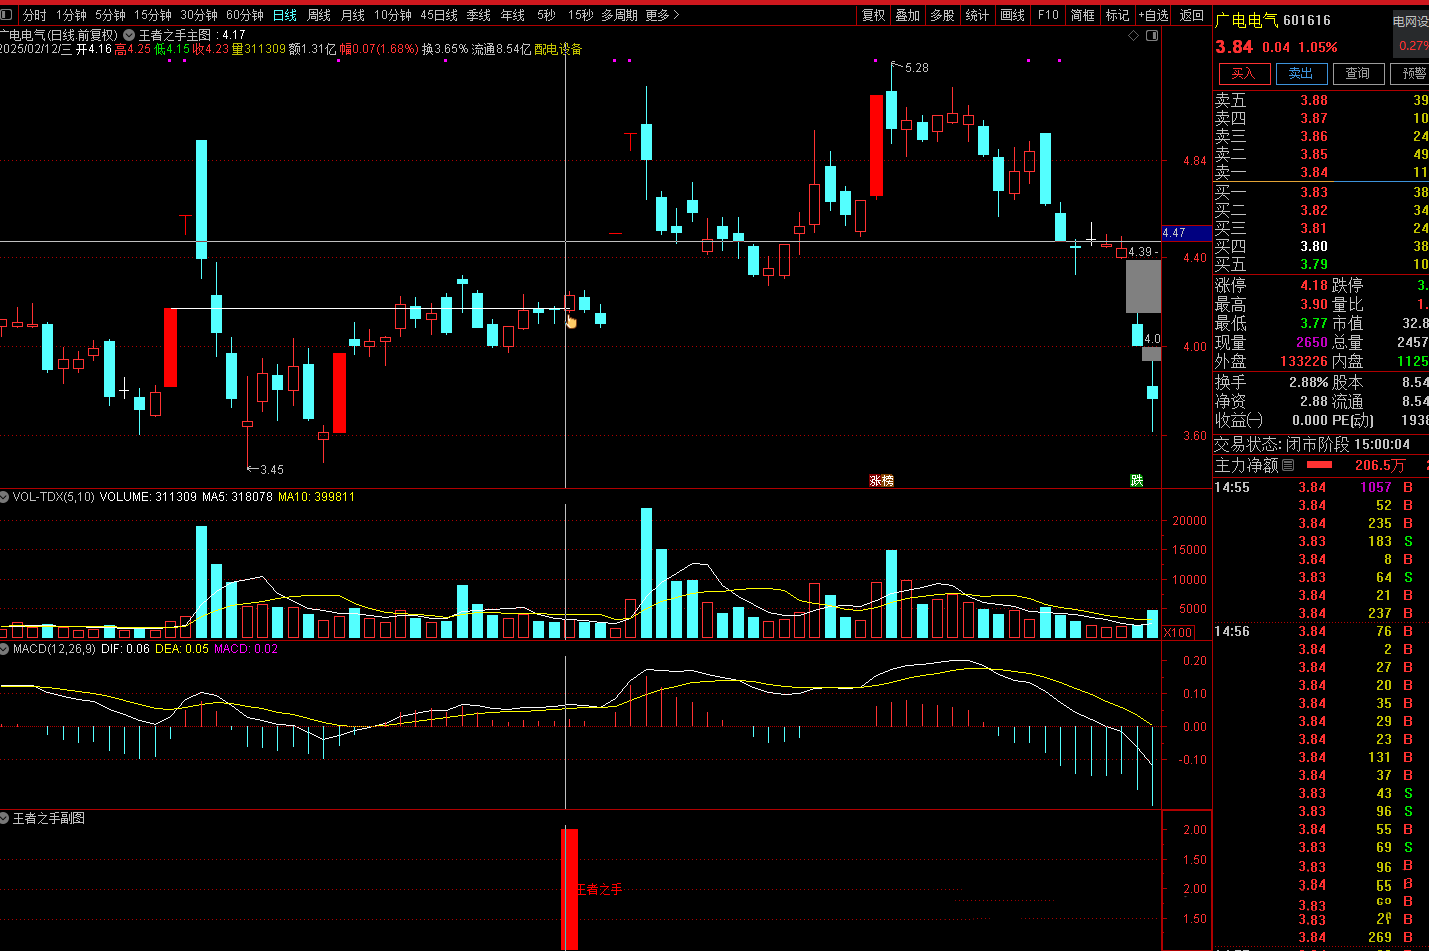The width and height of the screenshot is (1429, 951).
Task: Open the 主力净额 detail list icon
Action: click(1288, 465)
